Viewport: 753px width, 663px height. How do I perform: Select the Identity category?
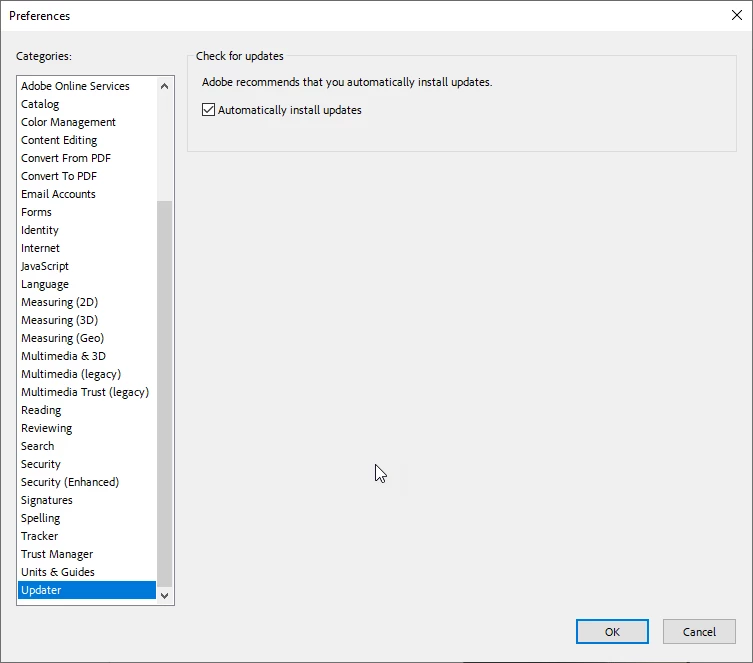pos(87,230)
